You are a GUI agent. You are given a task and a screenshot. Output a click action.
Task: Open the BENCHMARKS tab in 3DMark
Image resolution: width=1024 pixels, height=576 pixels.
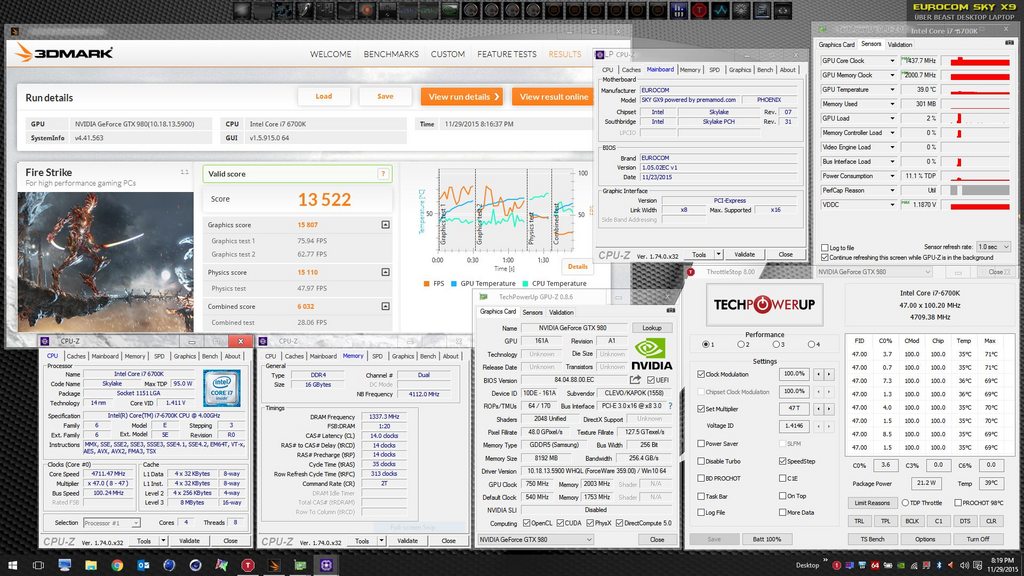(x=391, y=54)
